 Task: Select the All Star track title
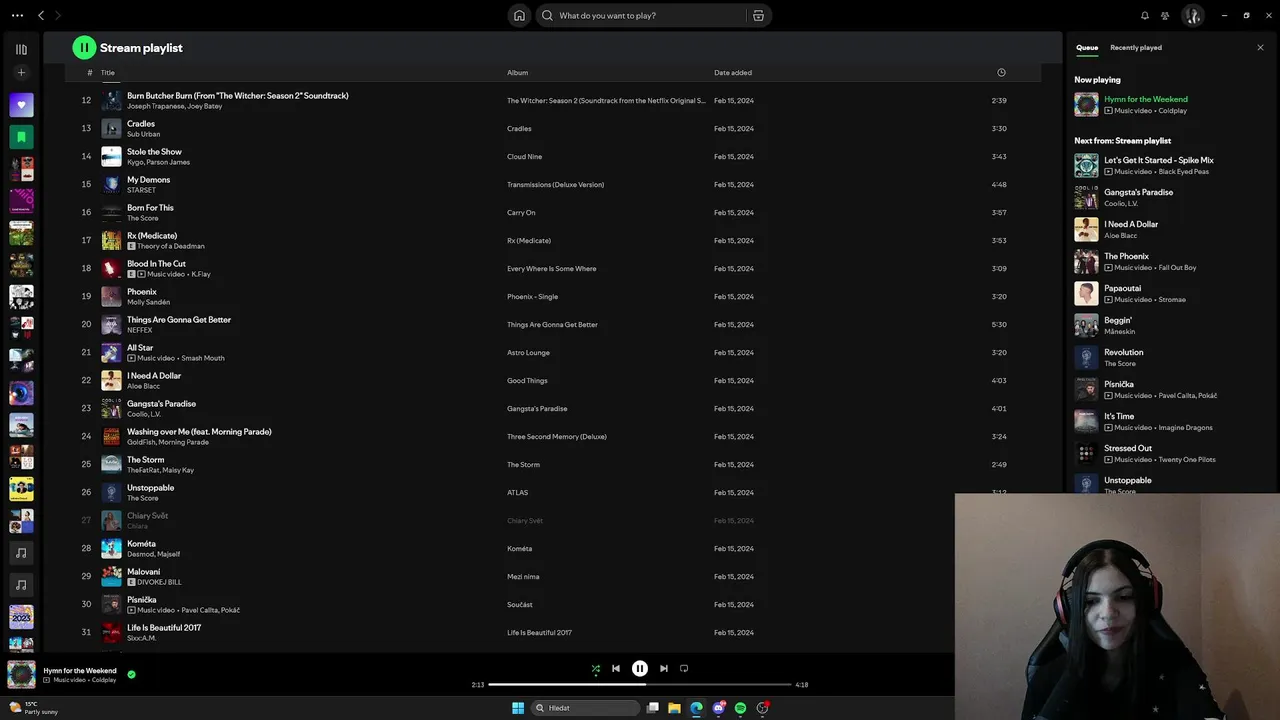140,348
